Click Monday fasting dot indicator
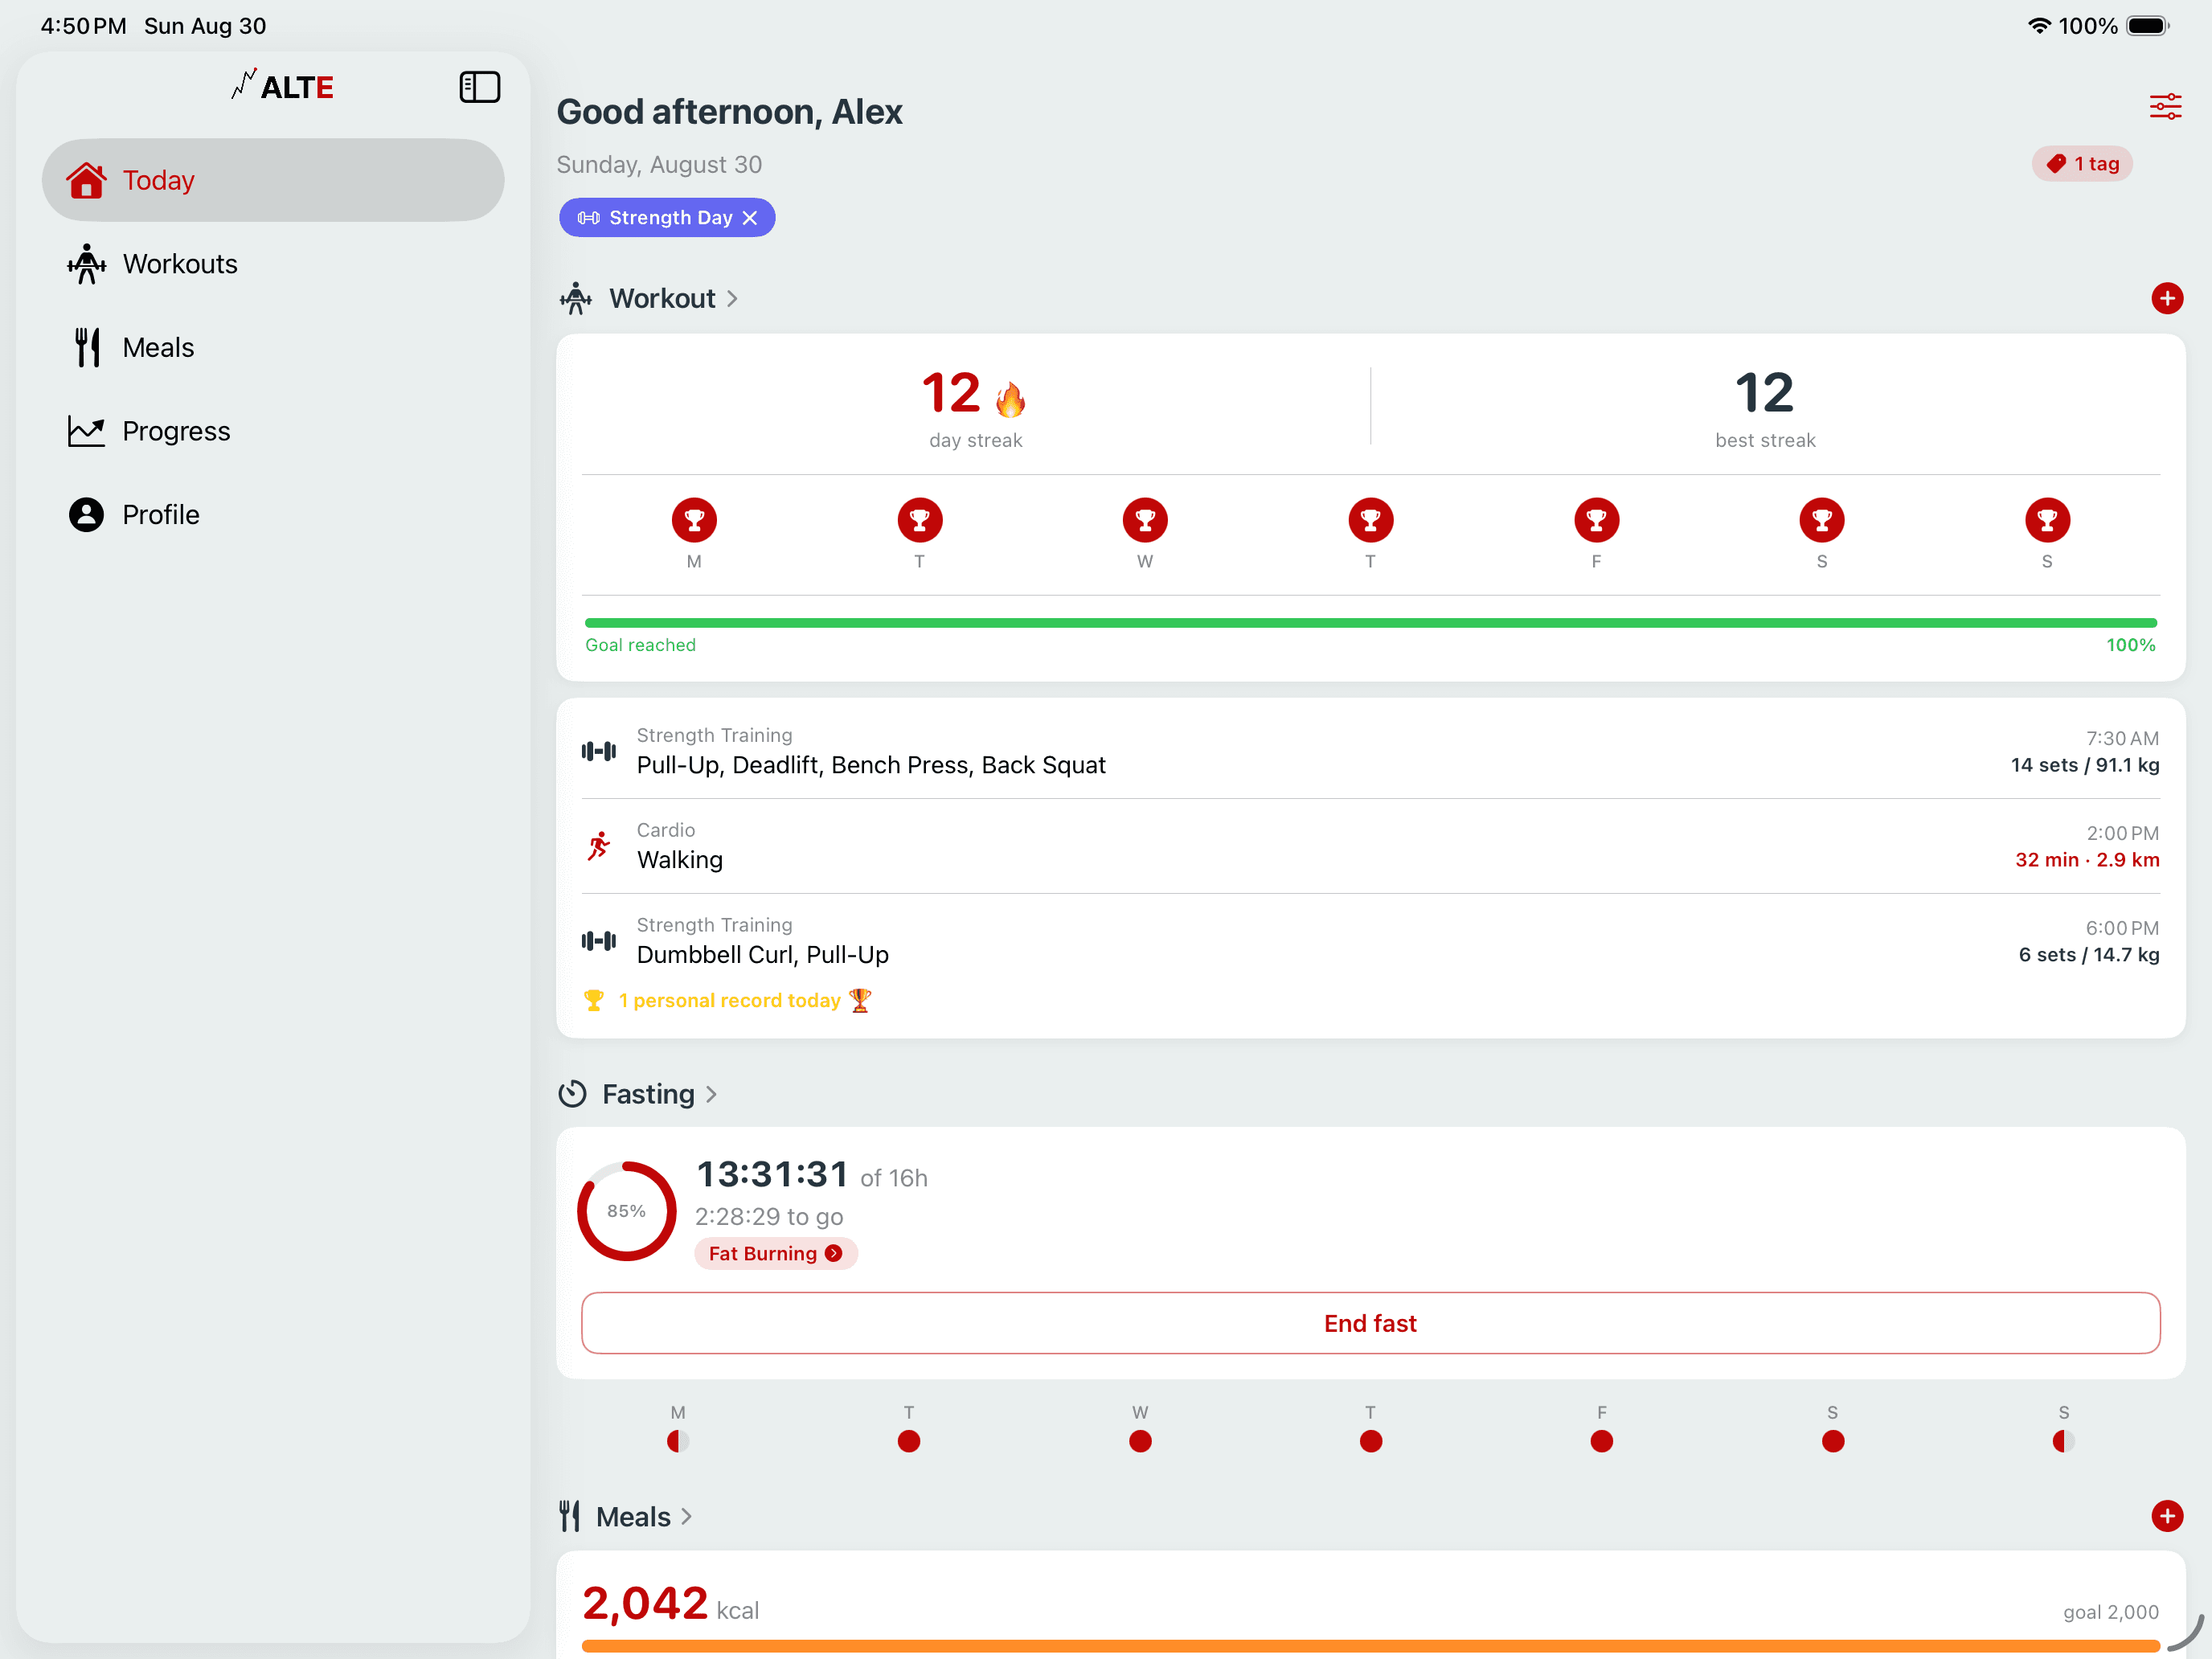 (678, 1441)
